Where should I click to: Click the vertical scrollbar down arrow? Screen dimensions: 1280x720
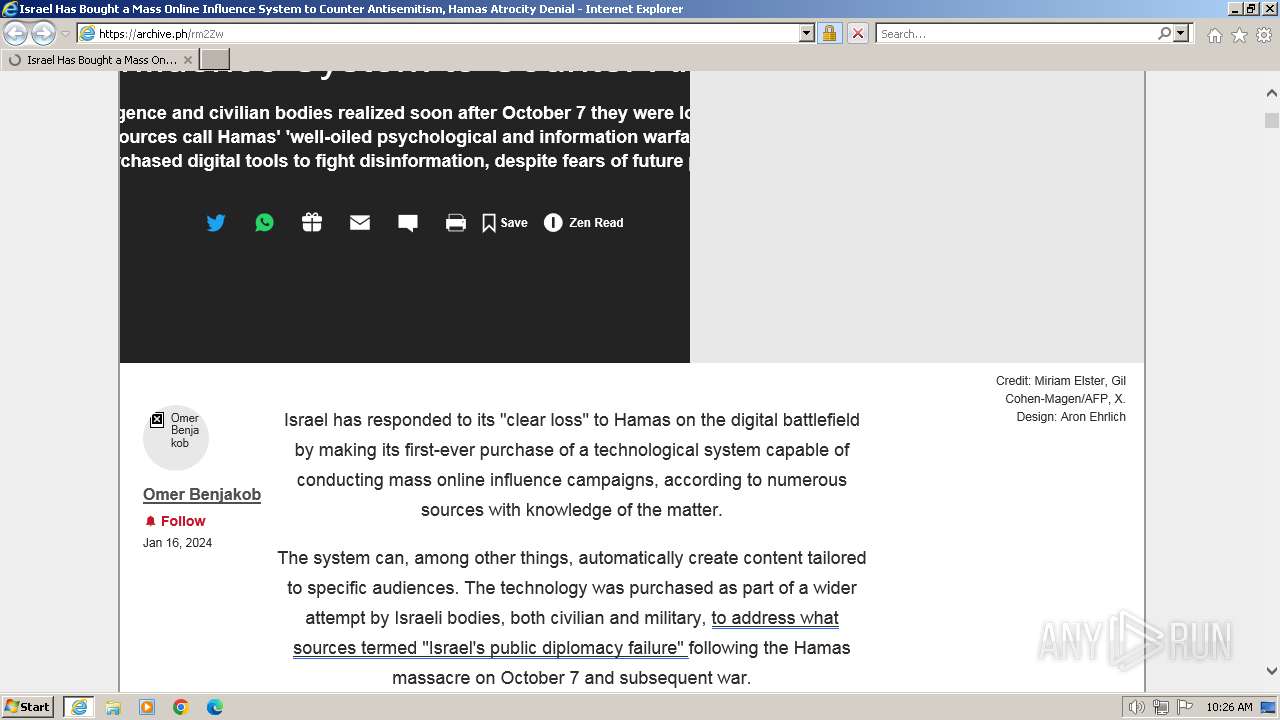(x=1272, y=671)
